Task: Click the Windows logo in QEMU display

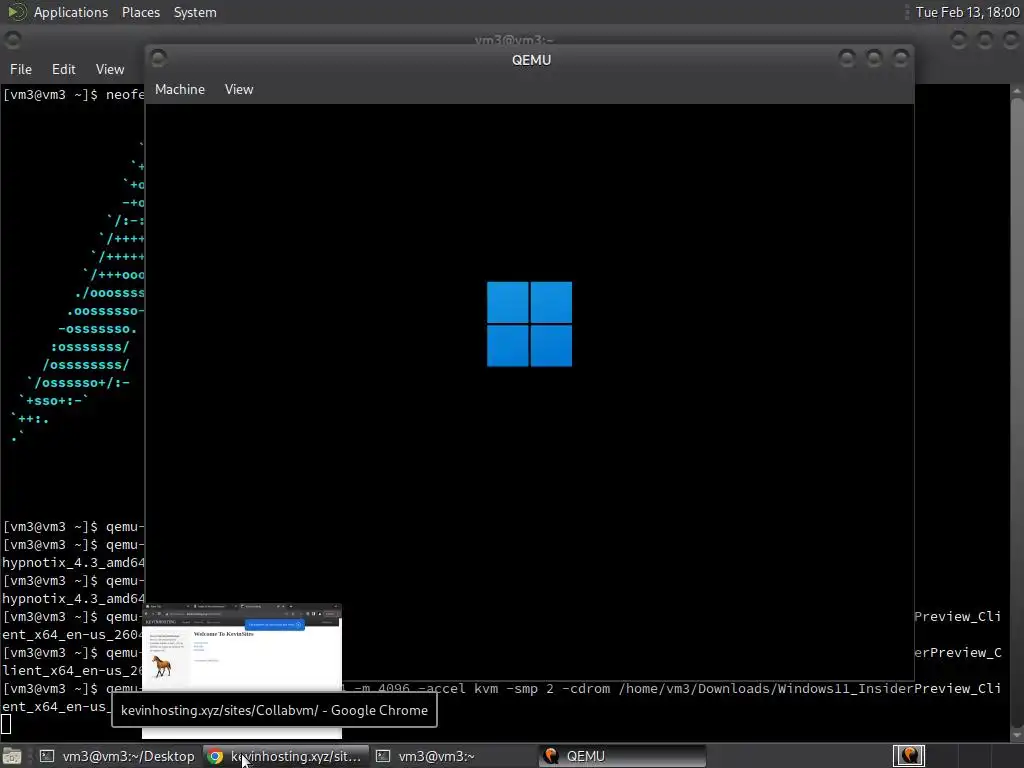Action: 529,324
